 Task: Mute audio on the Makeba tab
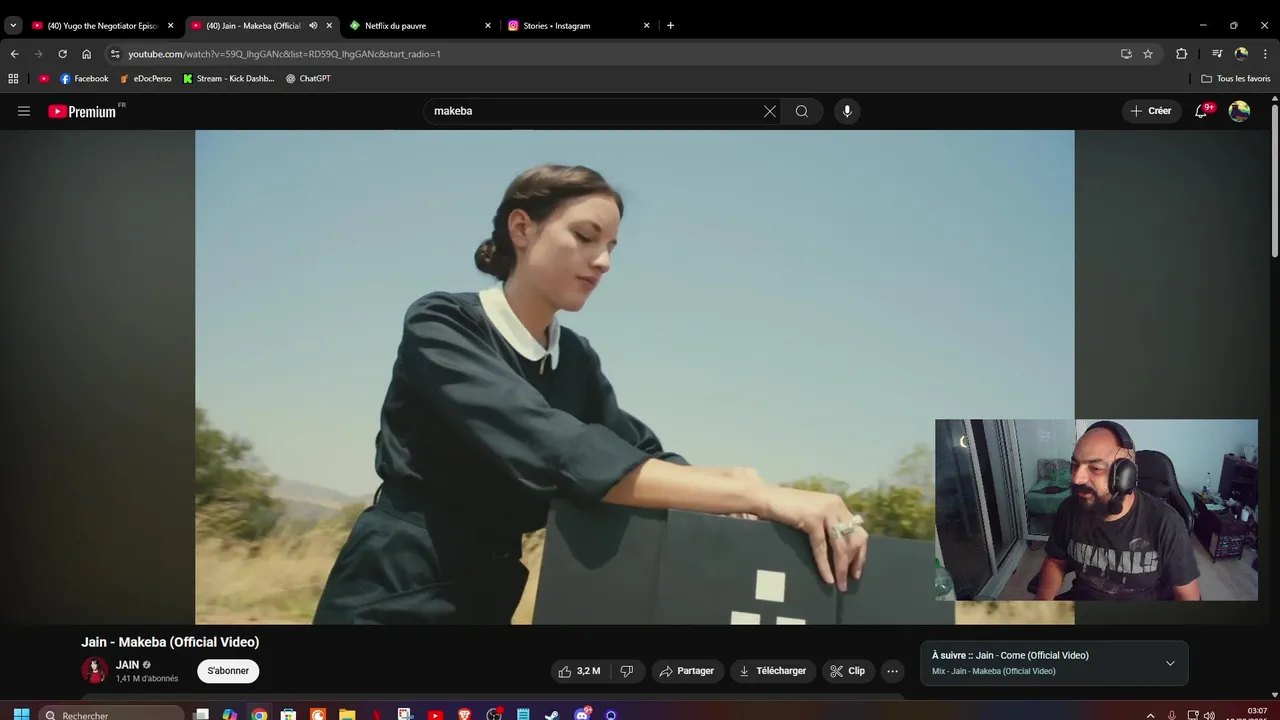tap(313, 26)
